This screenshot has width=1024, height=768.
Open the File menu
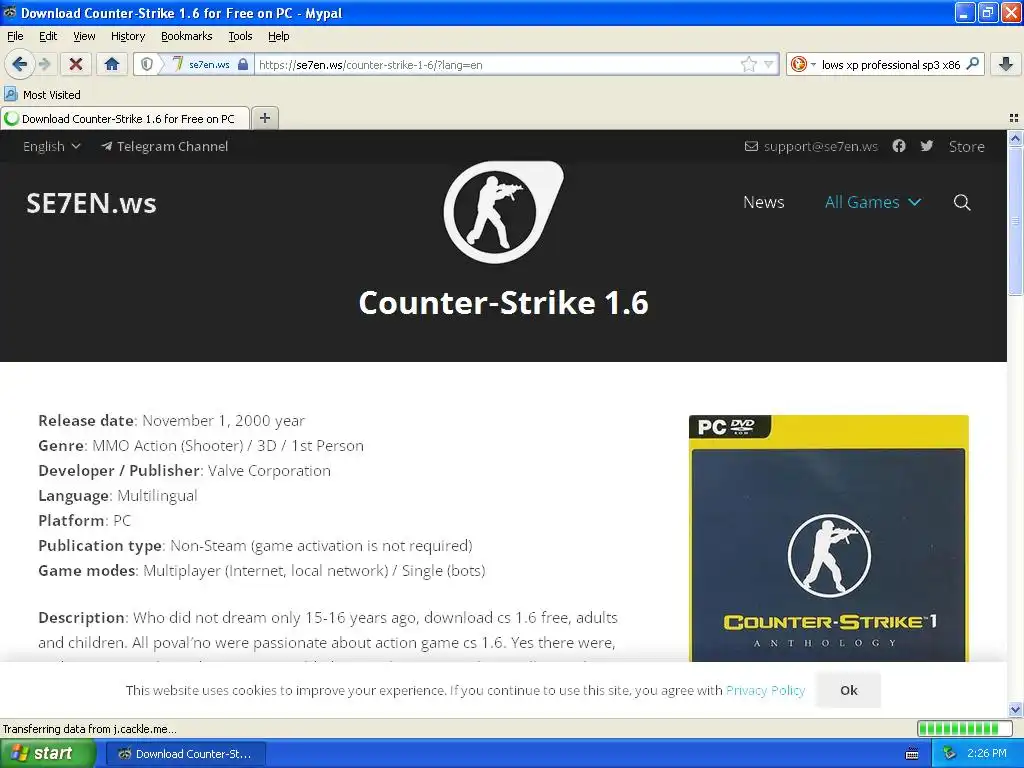click(x=15, y=36)
